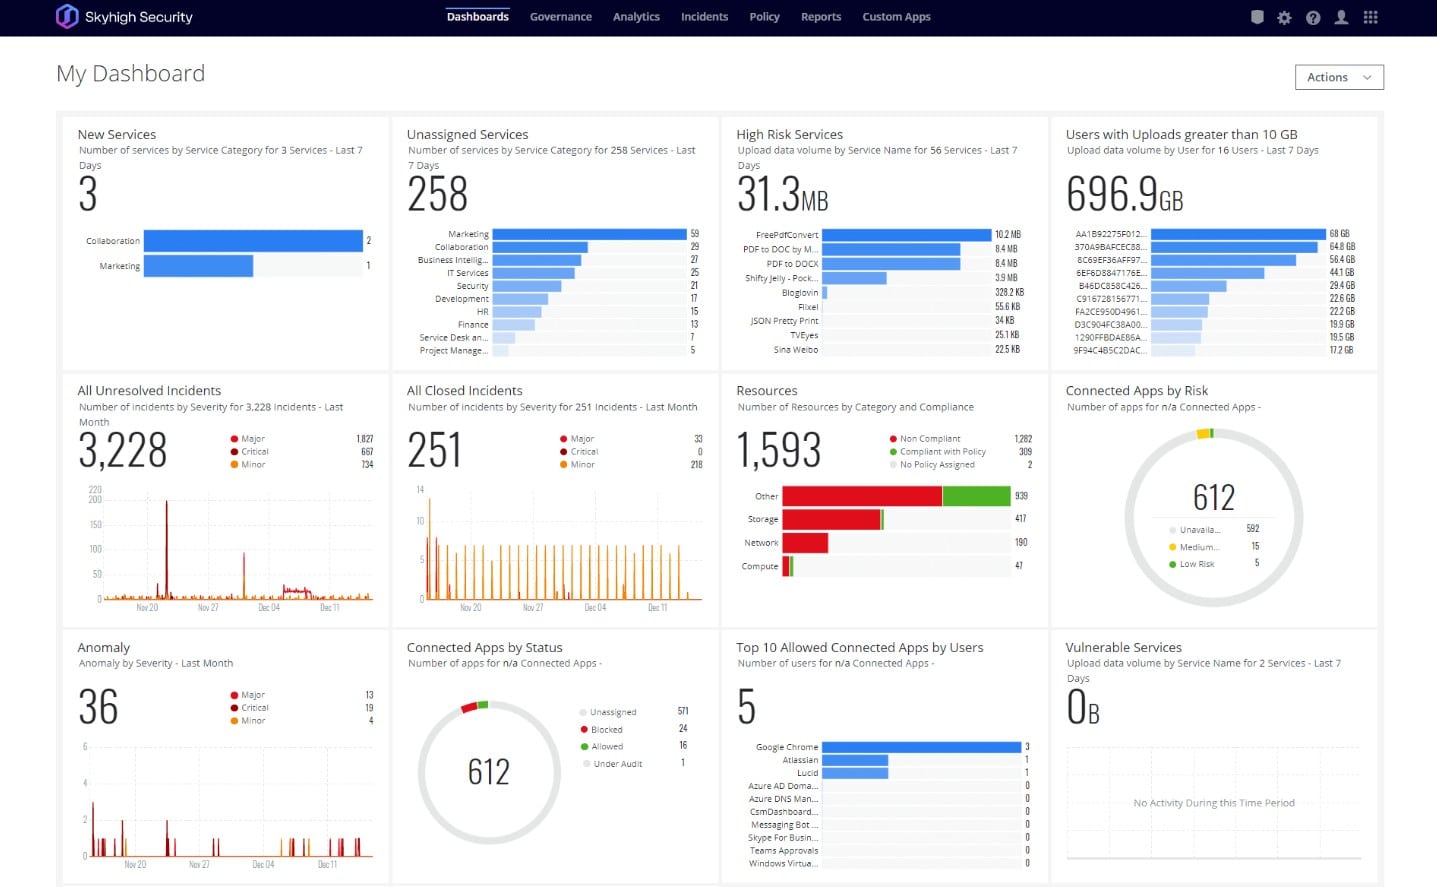Viewport: 1437px width, 887px height.
Task: Open the Governance menu
Action: click(560, 17)
